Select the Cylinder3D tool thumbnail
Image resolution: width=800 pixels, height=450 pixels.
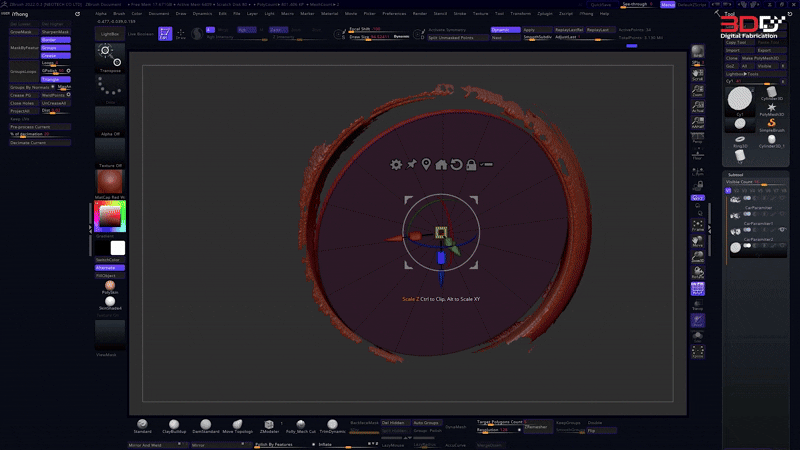771,98
